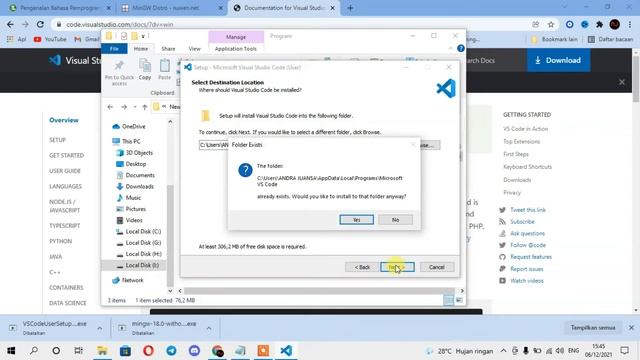Viewport: 640px width, 360px height.
Task: Open Telegram from taskbar
Action: [x=171, y=351]
